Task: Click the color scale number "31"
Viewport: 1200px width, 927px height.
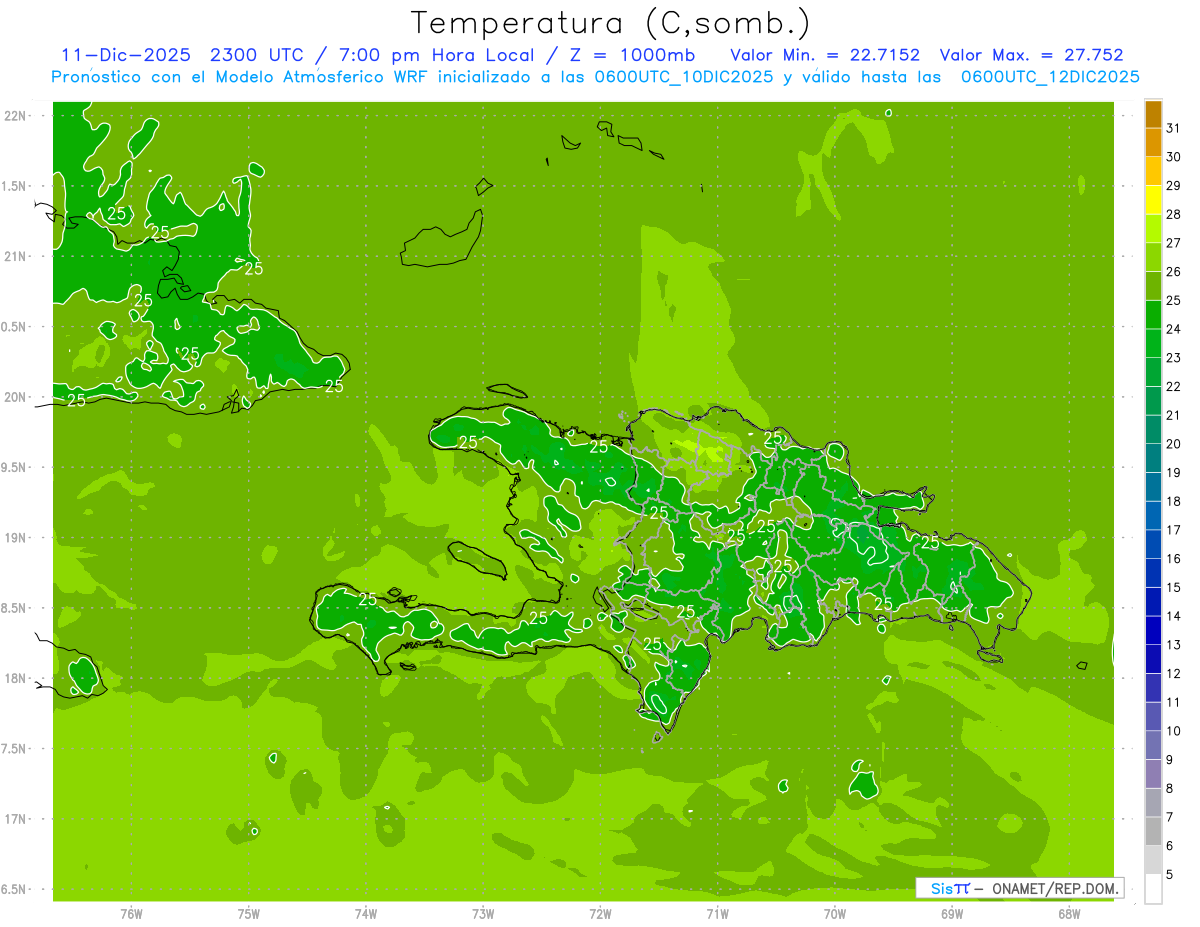Action: [x=1174, y=128]
